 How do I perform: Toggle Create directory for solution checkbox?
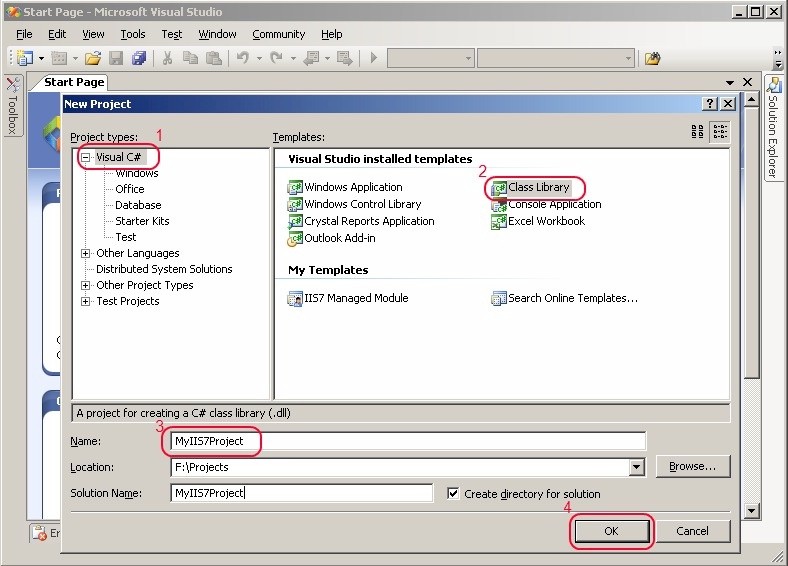(453, 494)
